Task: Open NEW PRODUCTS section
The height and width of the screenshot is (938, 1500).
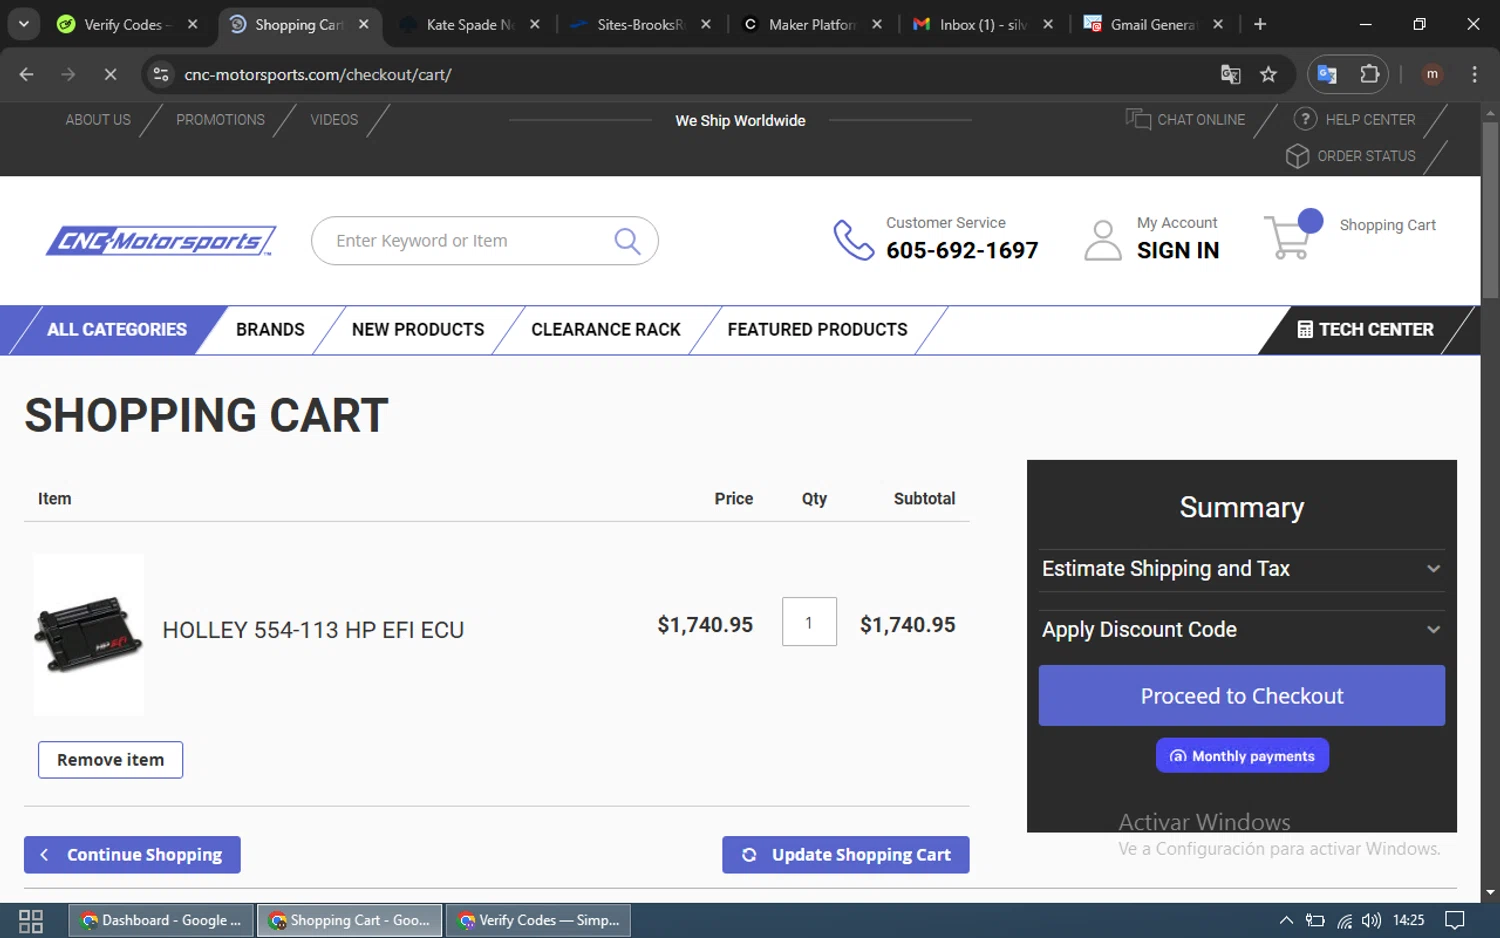Action: tap(418, 330)
